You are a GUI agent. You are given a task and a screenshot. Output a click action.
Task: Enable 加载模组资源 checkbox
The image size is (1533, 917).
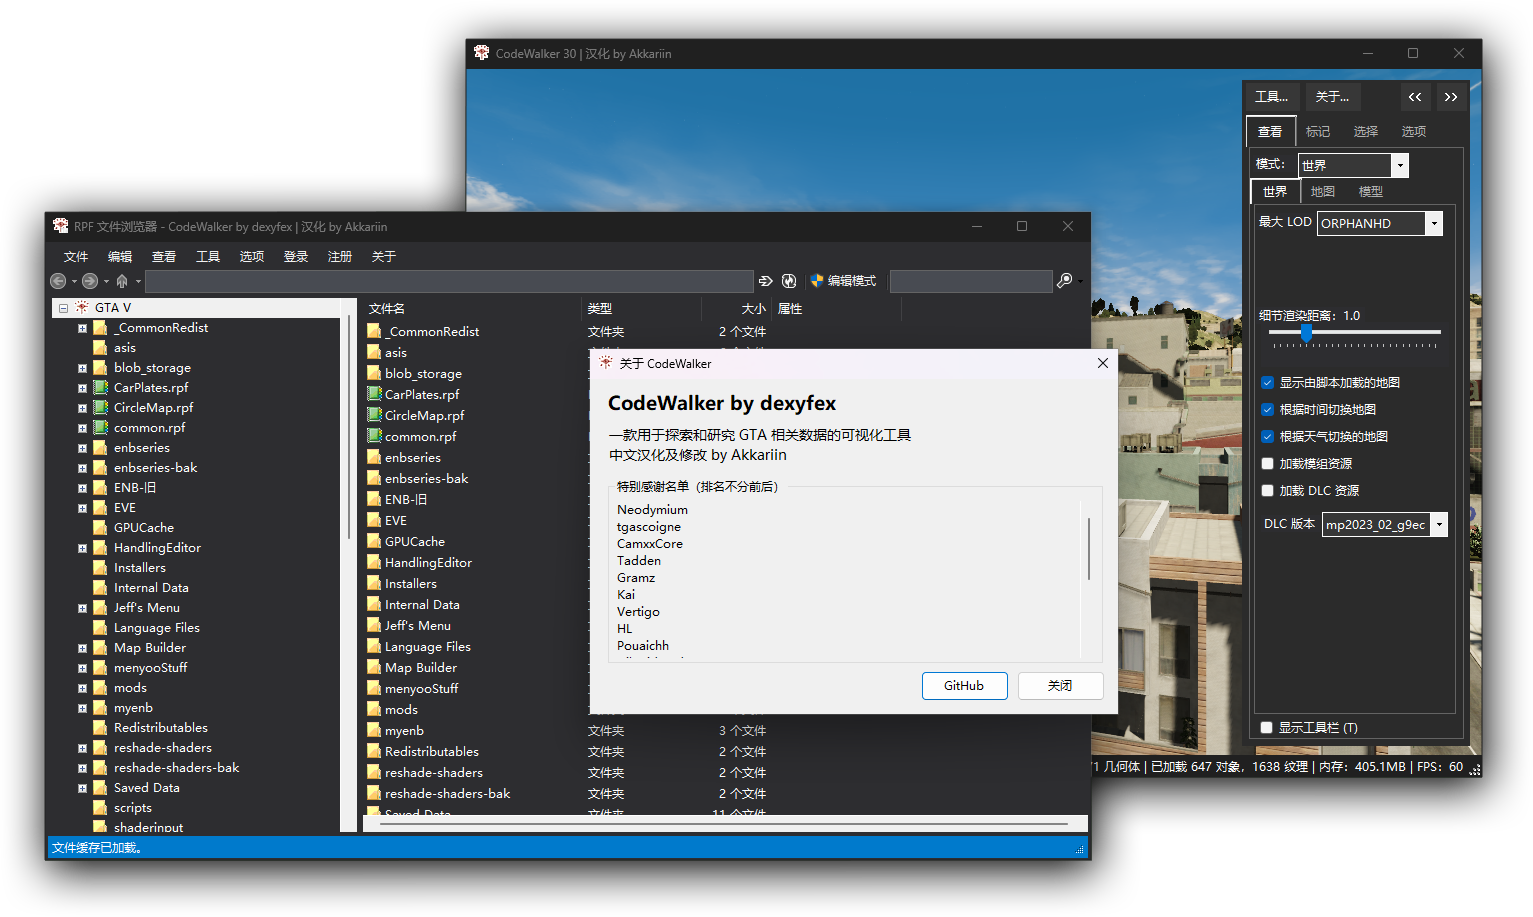click(1268, 463)
